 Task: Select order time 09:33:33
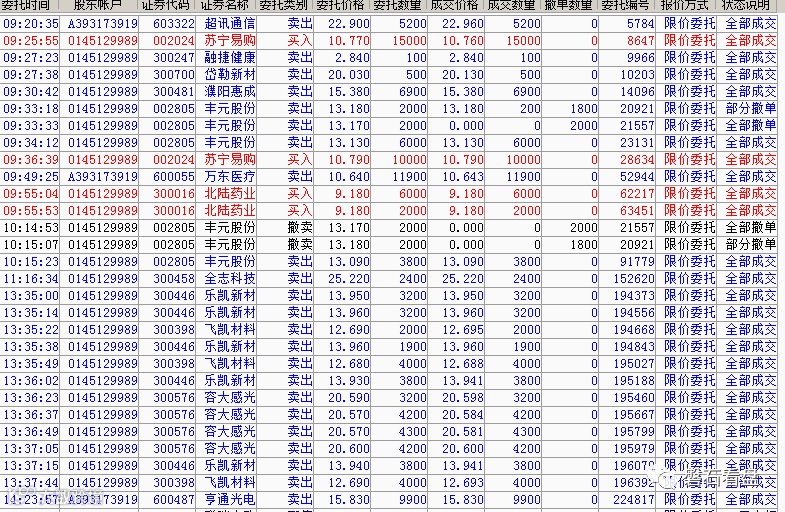(x=31, y=126)
